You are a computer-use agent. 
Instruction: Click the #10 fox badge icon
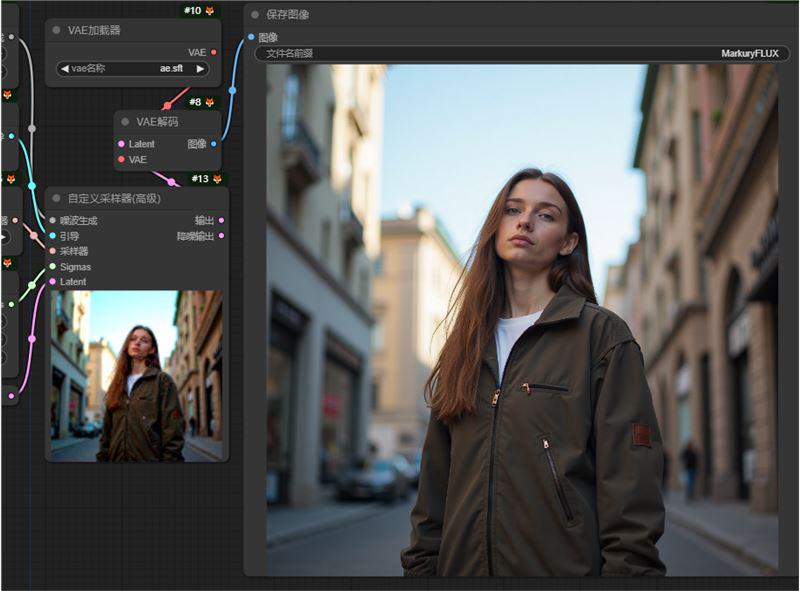(x=210, y=10)
